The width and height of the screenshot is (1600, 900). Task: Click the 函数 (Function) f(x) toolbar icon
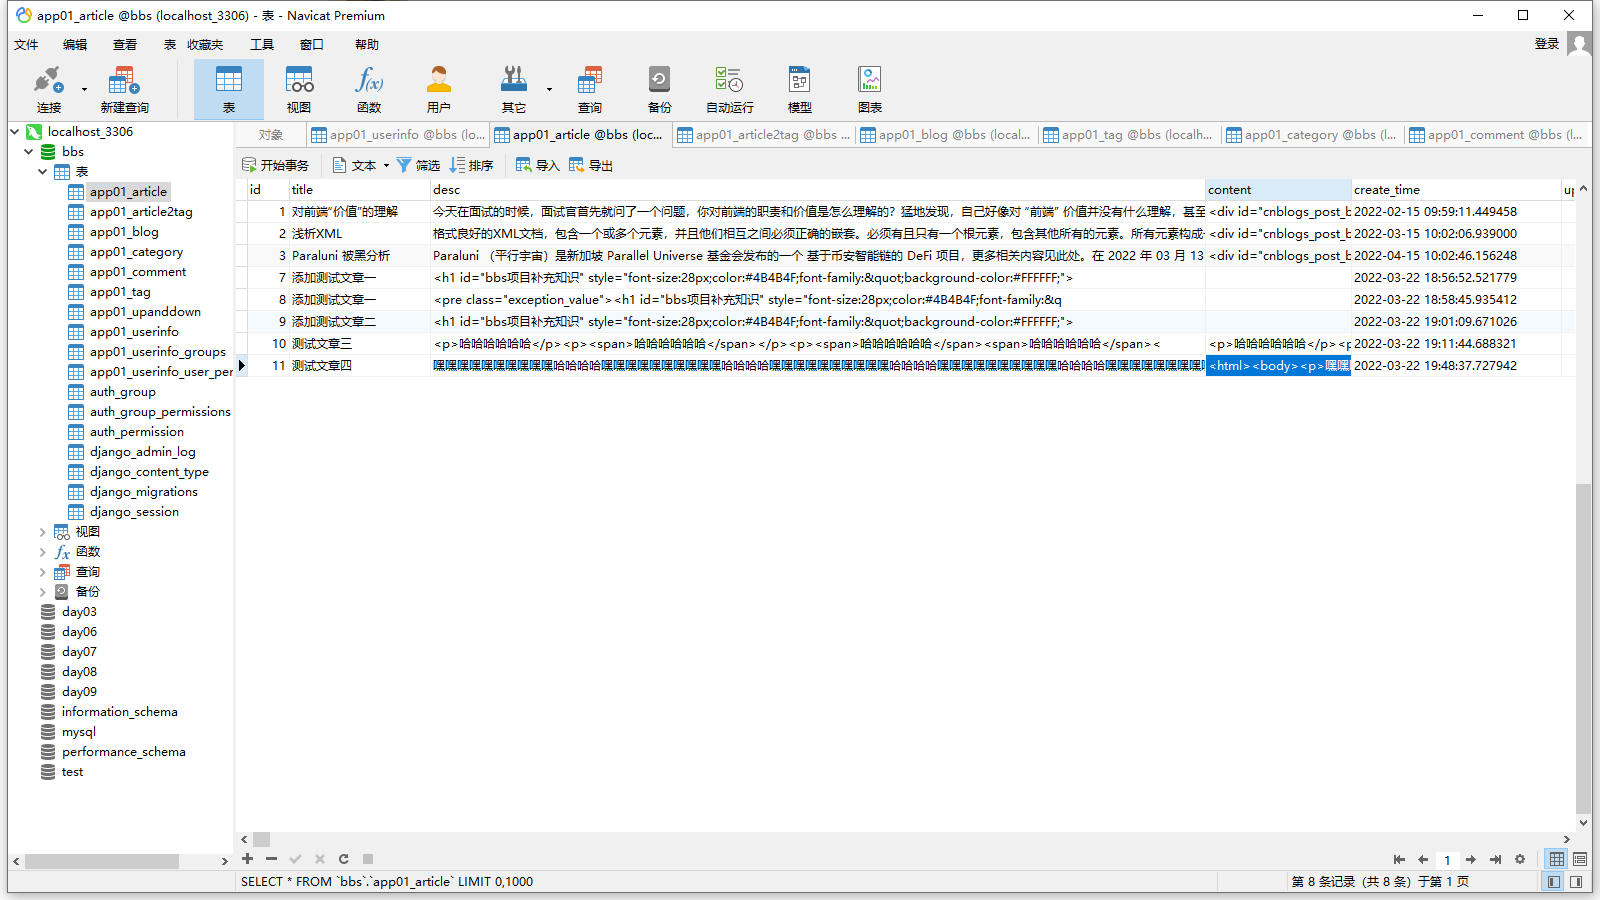coord(369,89)
